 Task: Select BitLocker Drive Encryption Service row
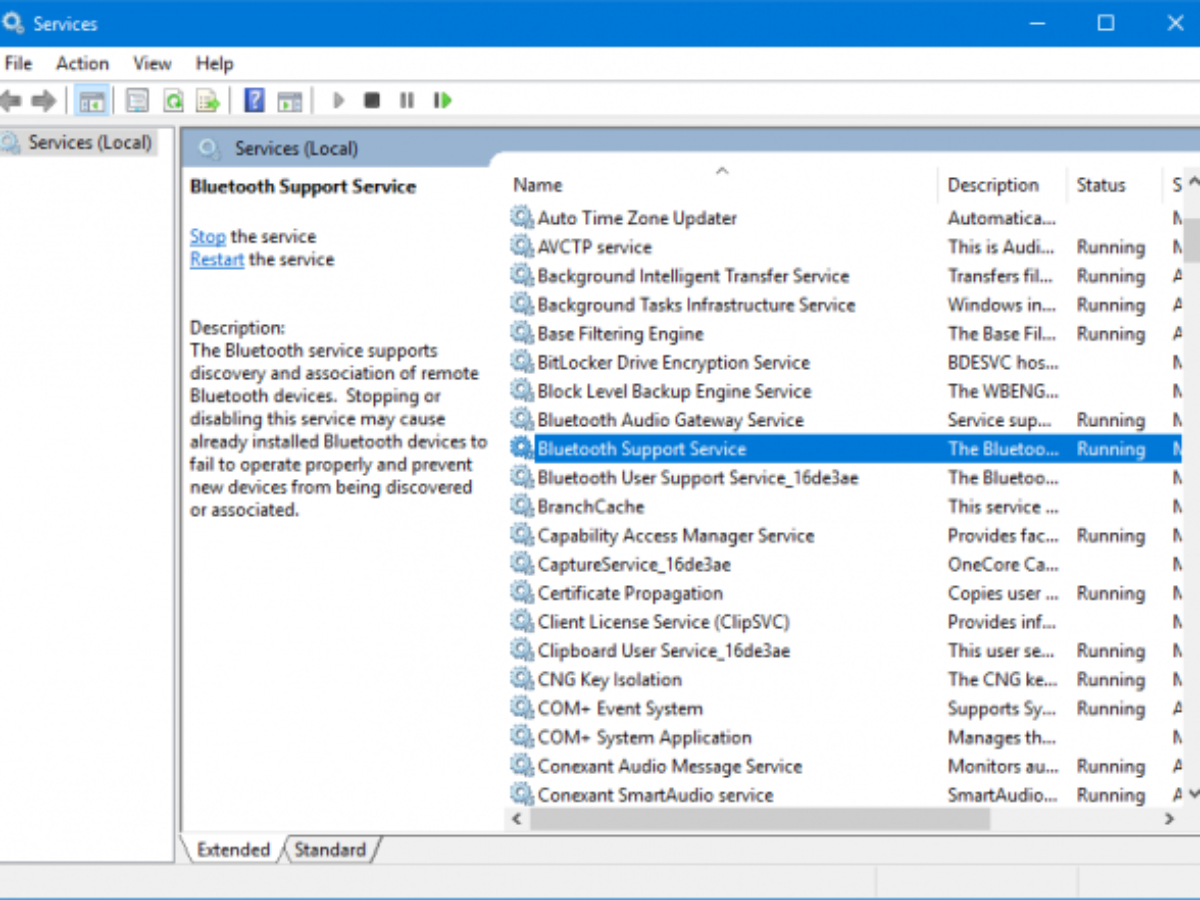[846, 363]
